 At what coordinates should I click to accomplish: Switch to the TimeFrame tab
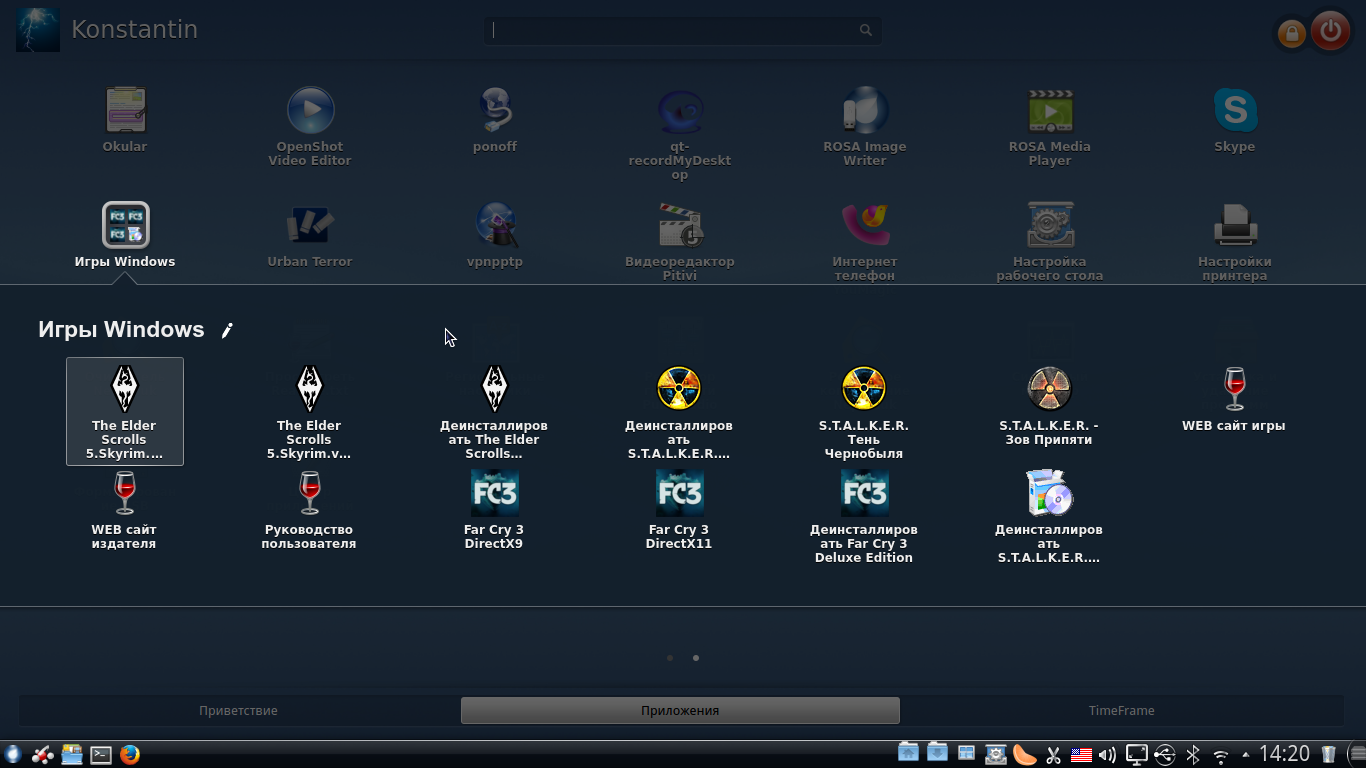click(x=1122, y=711)
